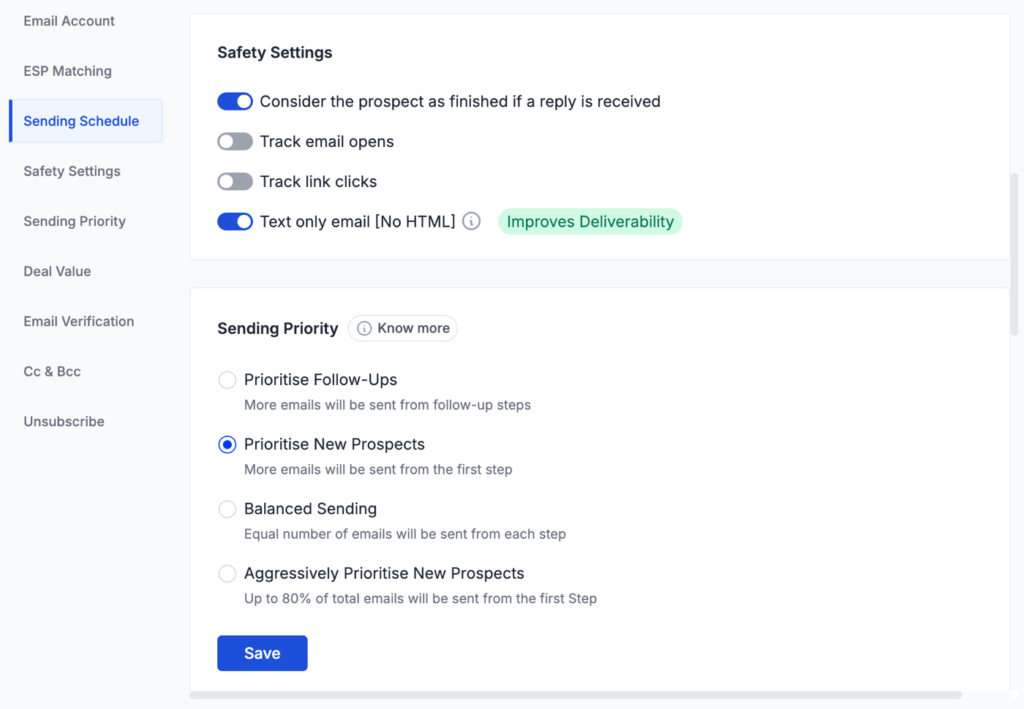The height and width of the screenshot is (709, 1024).
Task: Go to Cc & Bcc settings
Action: (x=52, y=371)
